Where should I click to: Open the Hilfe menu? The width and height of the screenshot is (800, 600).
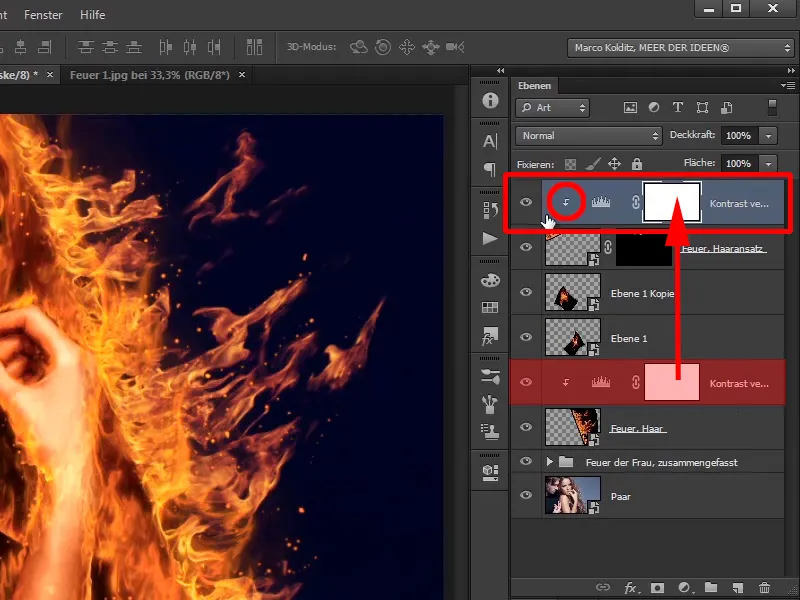point(92,15)
